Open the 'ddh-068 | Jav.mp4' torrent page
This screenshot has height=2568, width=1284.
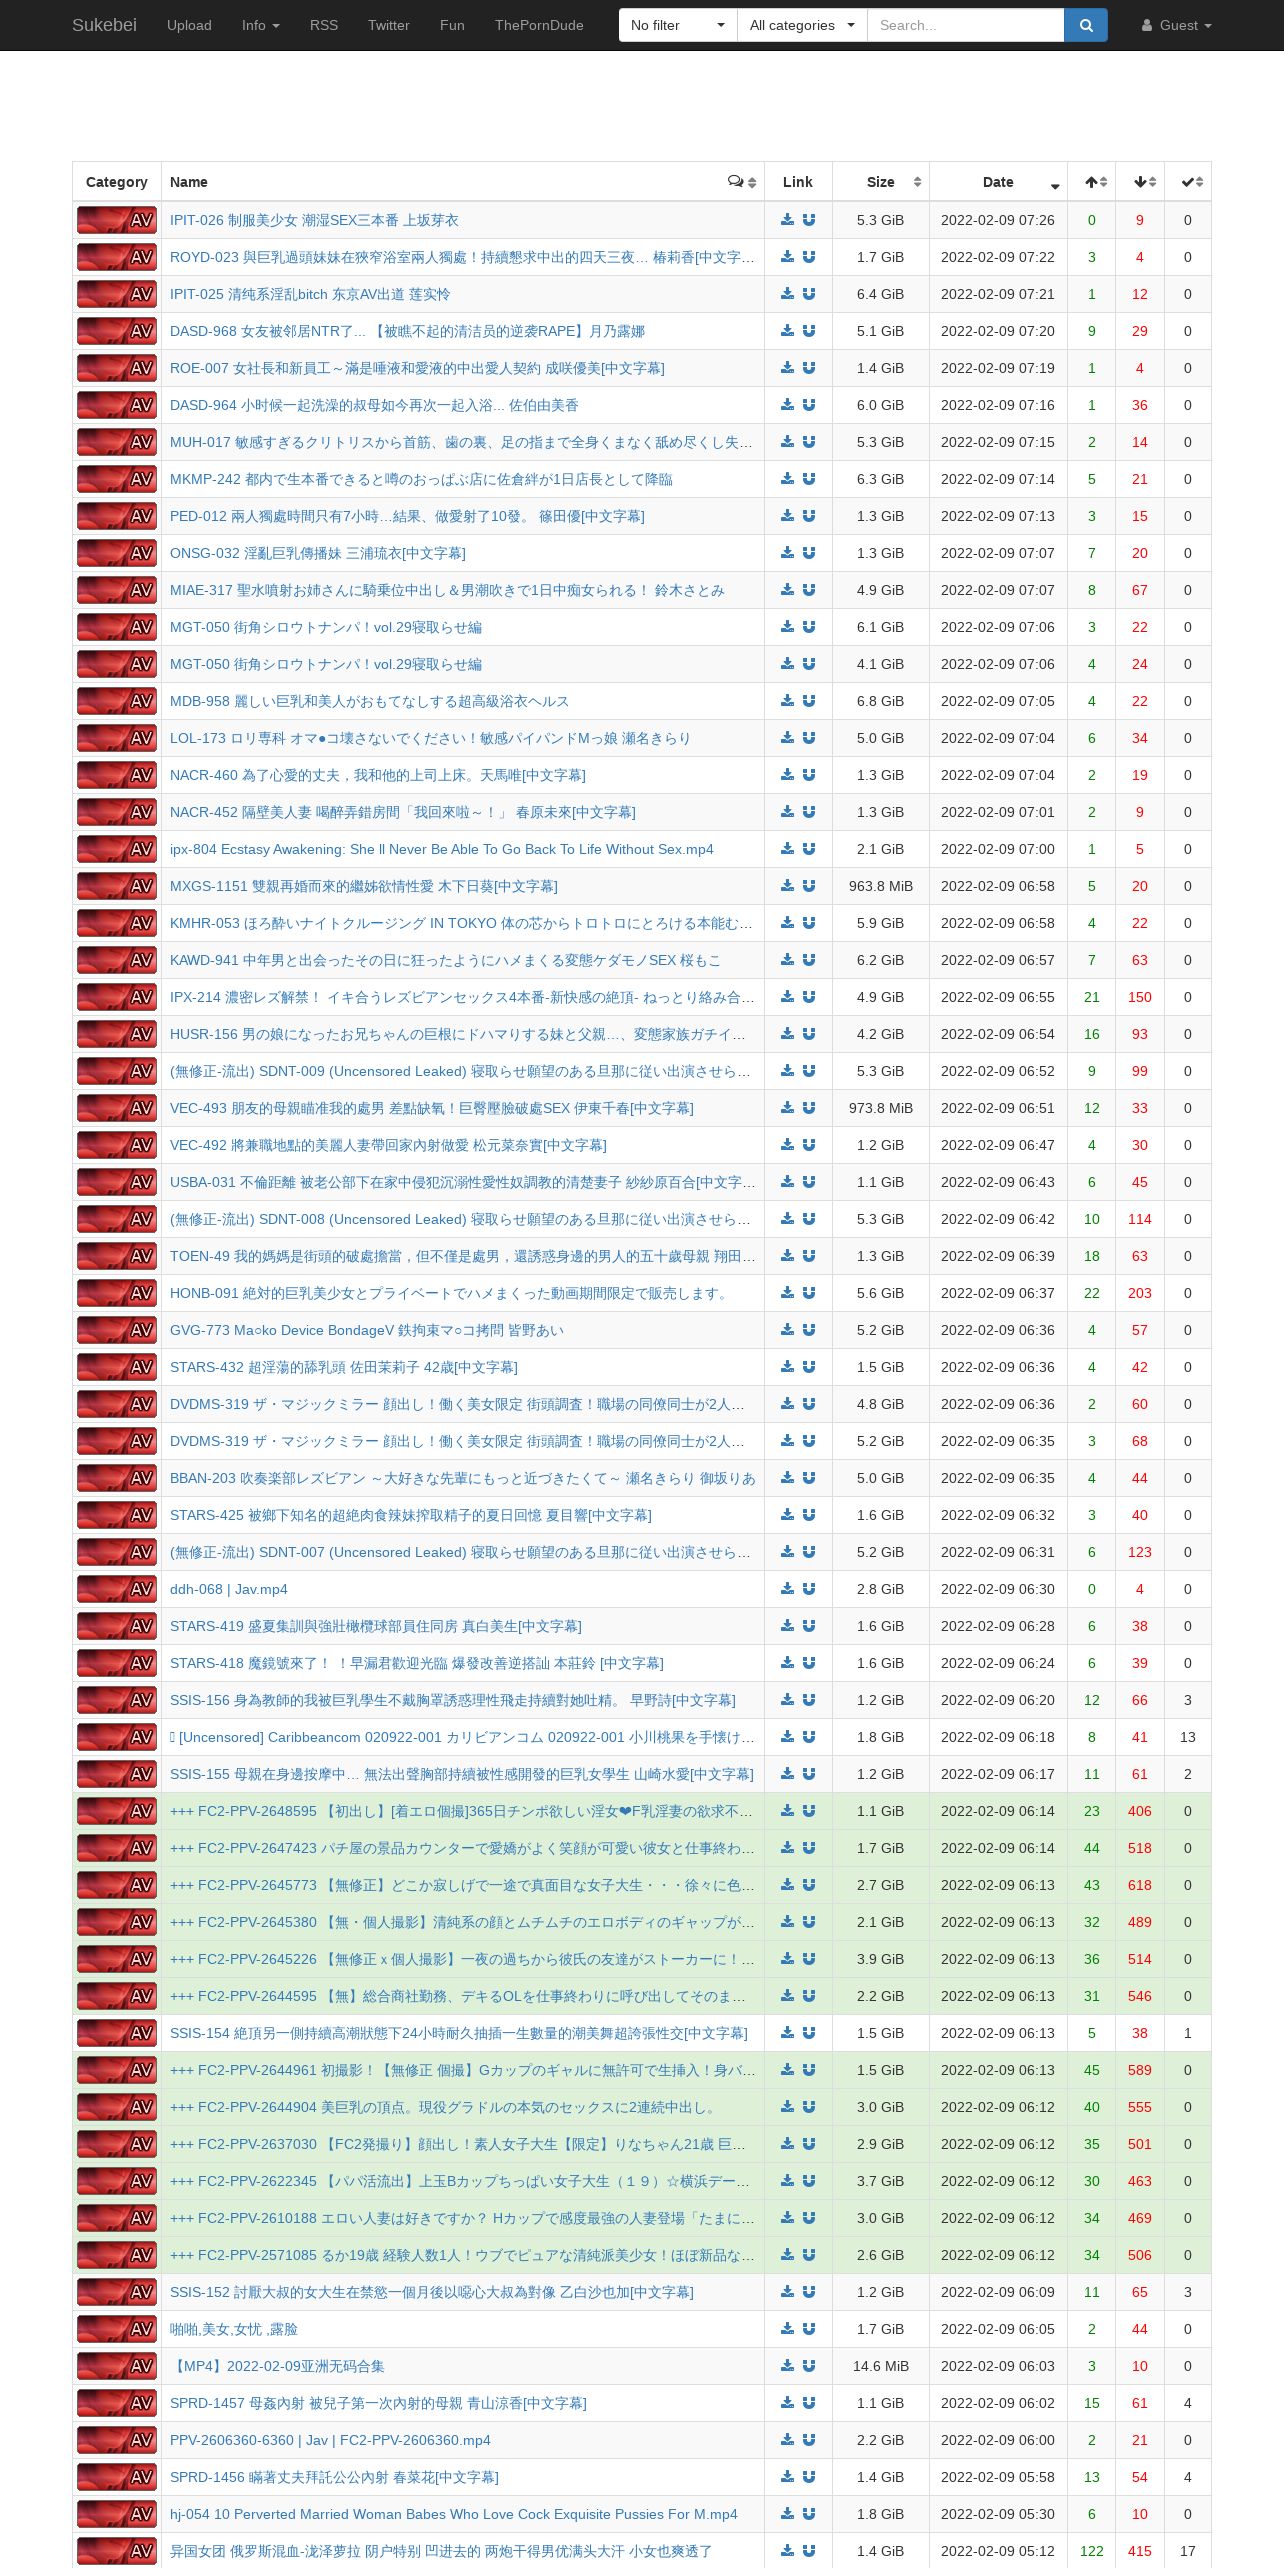pyautogui.click(x=229, y=1589)
